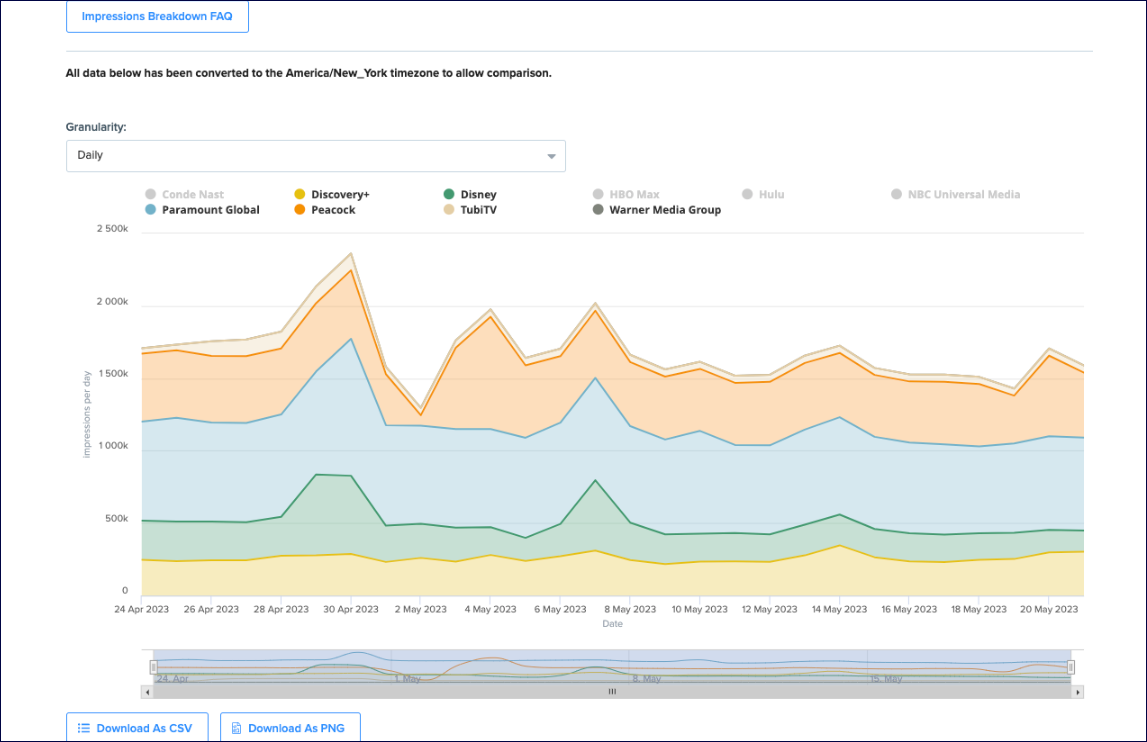The image size is (1147, 742).
Task: Open the Impressions Breakdown FAQ
Action: (157, 17)
